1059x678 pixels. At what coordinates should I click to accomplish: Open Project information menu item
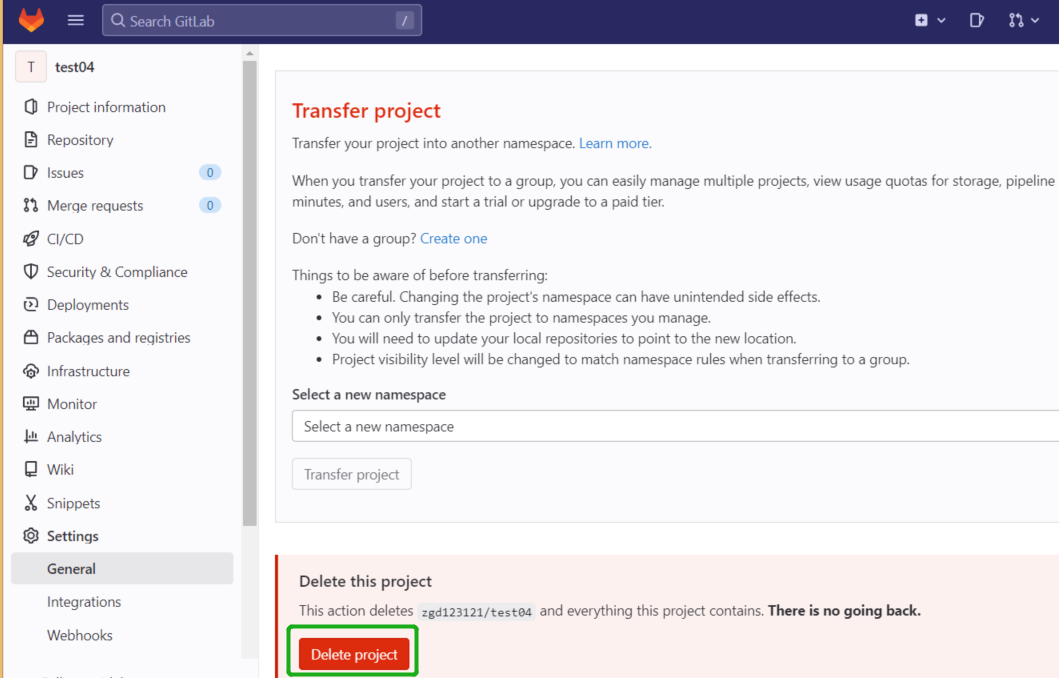(106, 107)
